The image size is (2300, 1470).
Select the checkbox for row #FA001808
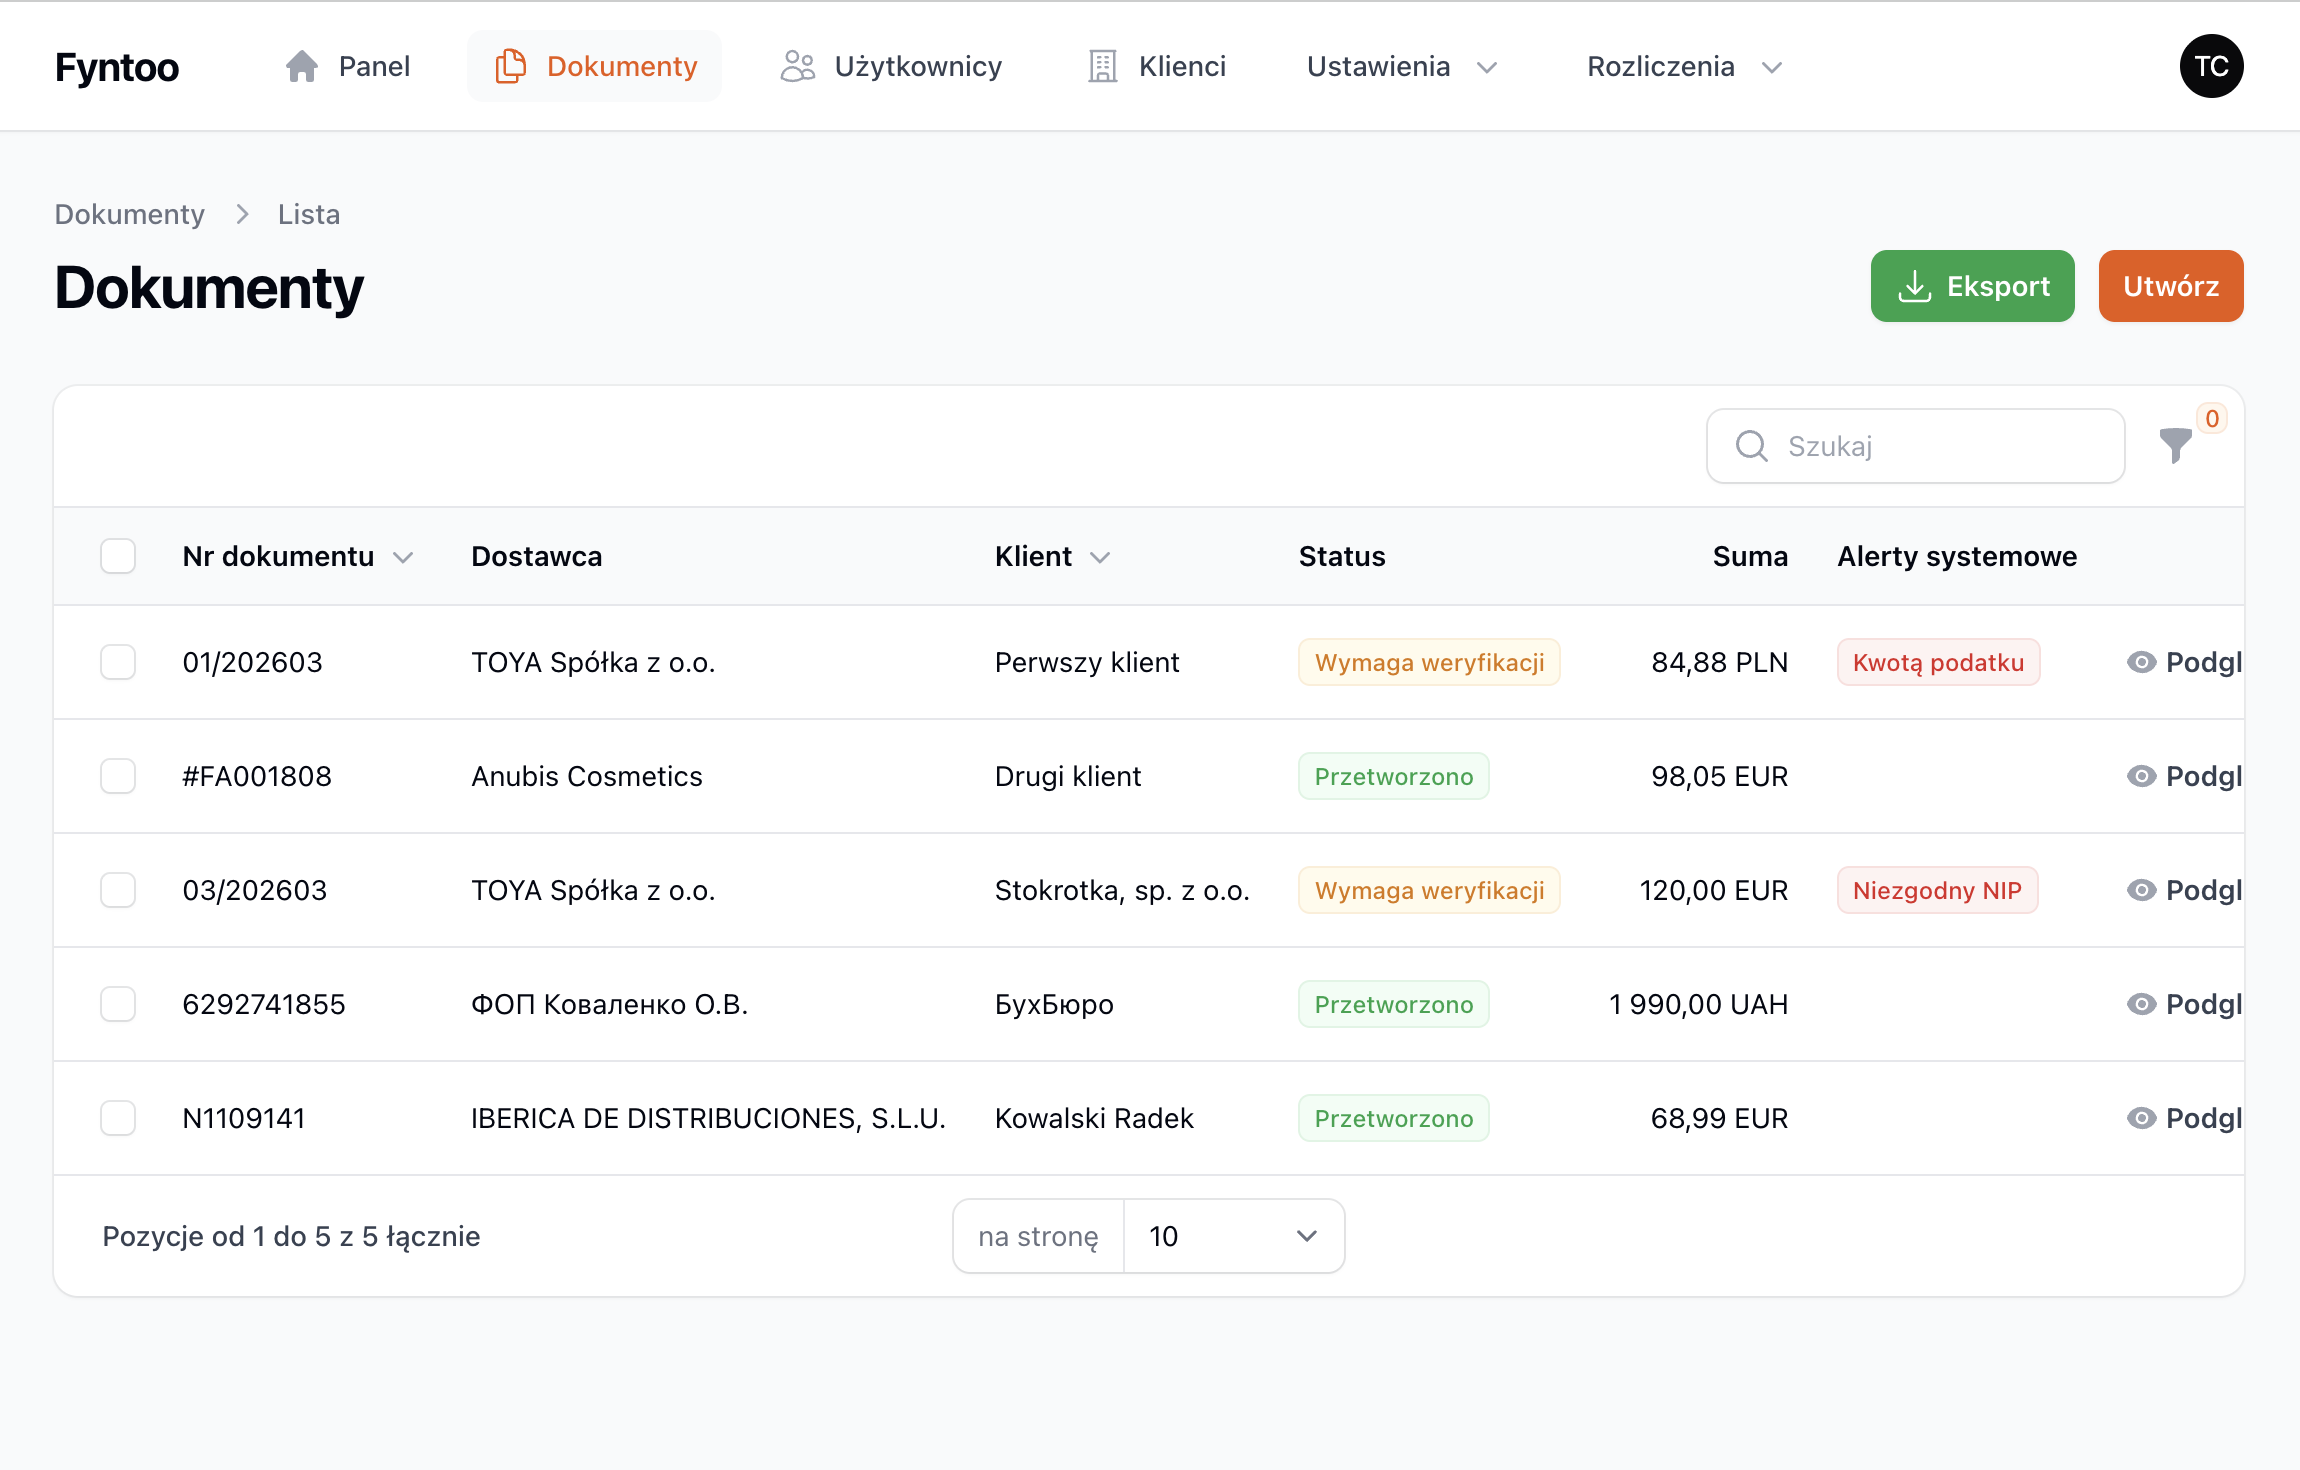(117, 775)
